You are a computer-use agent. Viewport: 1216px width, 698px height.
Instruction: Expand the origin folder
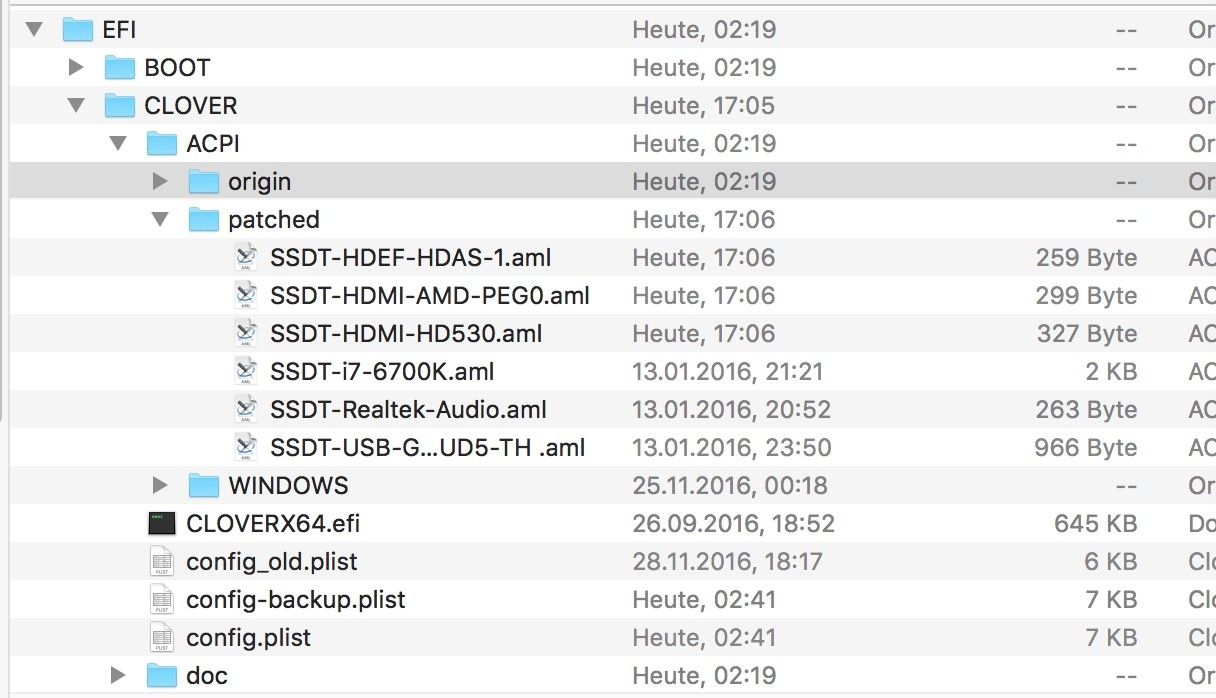click(160, 182)
